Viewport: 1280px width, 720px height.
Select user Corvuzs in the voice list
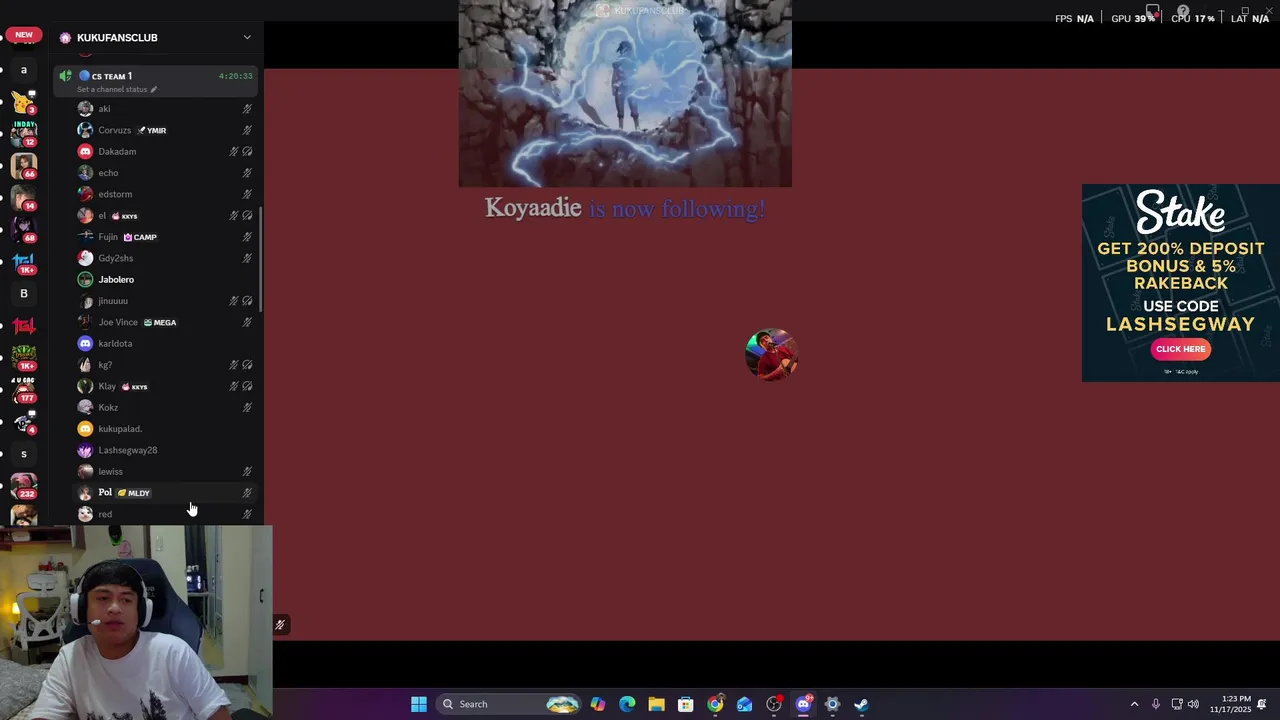[x=165, y=130]
